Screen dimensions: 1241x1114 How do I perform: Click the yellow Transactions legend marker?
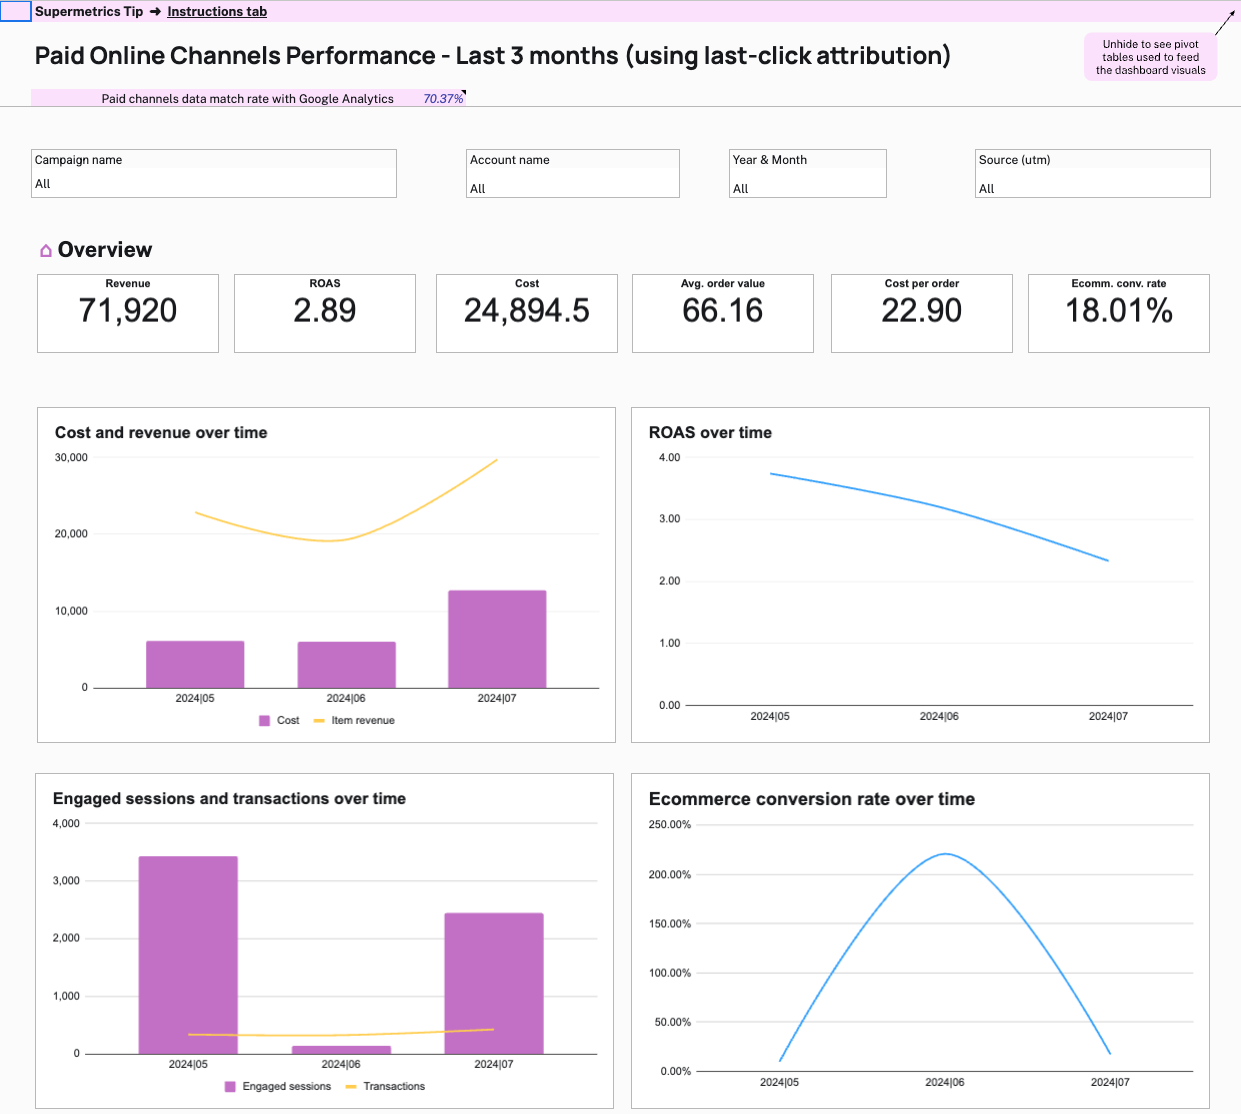351,1087
